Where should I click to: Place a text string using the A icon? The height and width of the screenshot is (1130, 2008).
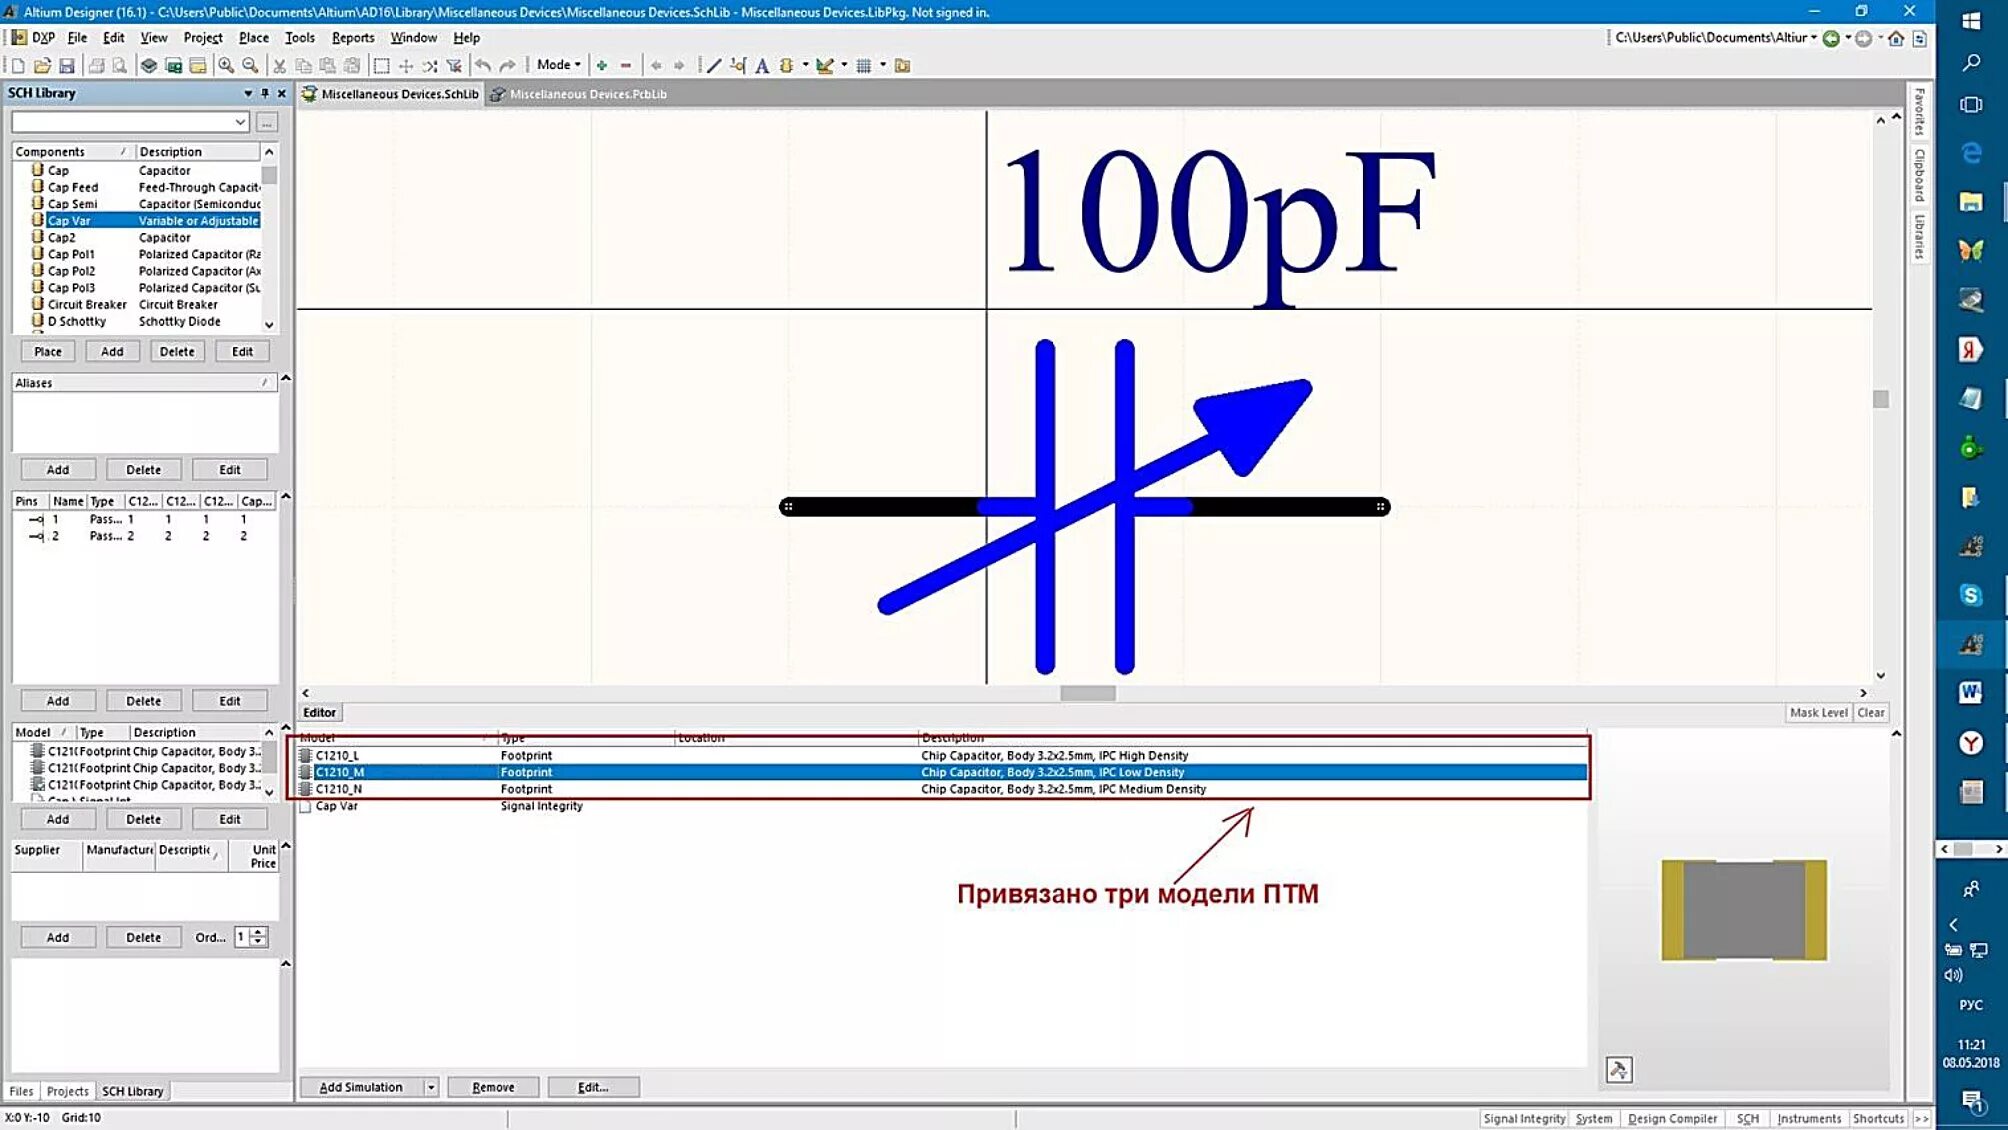pos(762,64)
